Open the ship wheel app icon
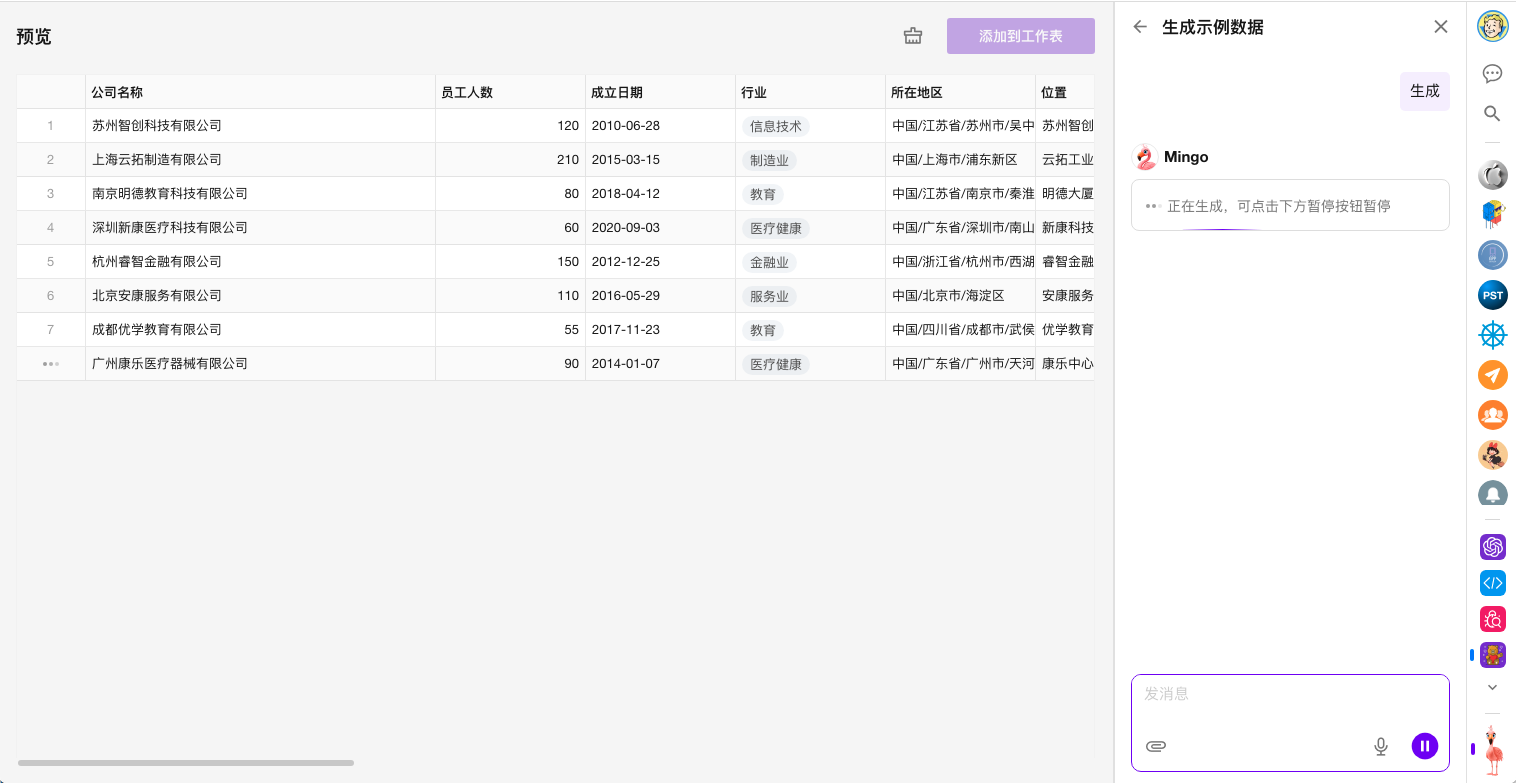 coord(1492,335)
